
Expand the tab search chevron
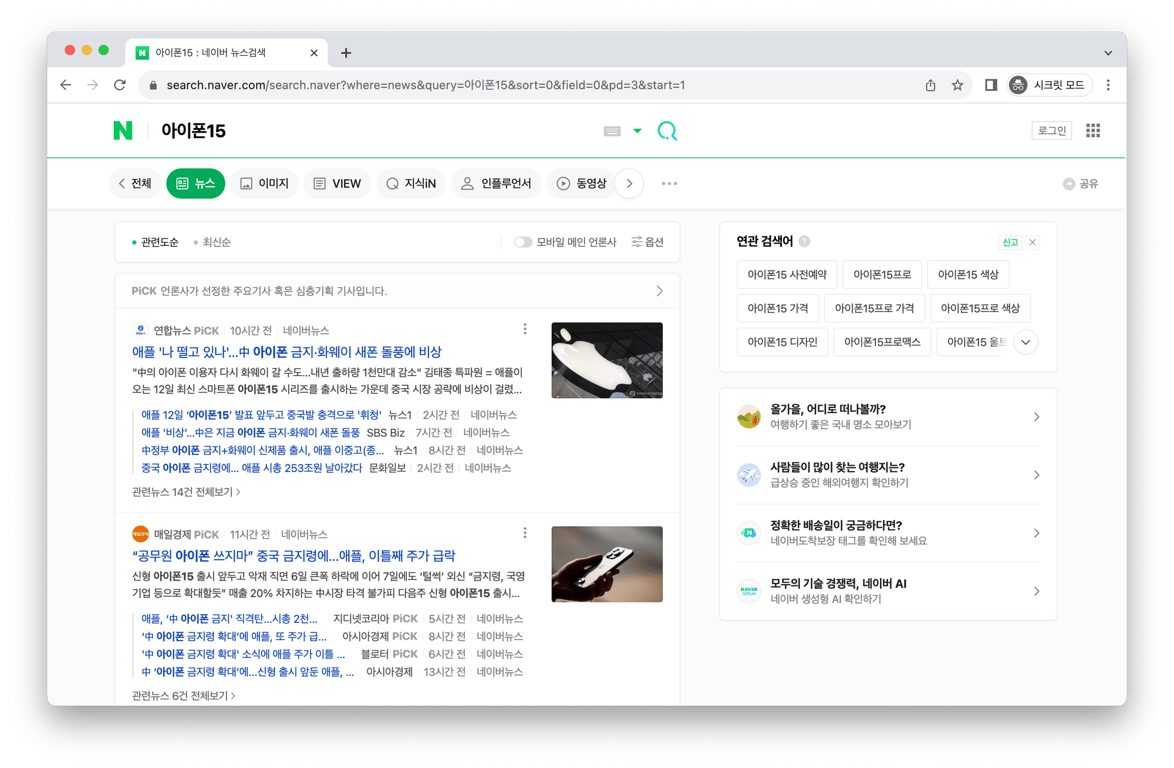click(x=1108, y=53)
